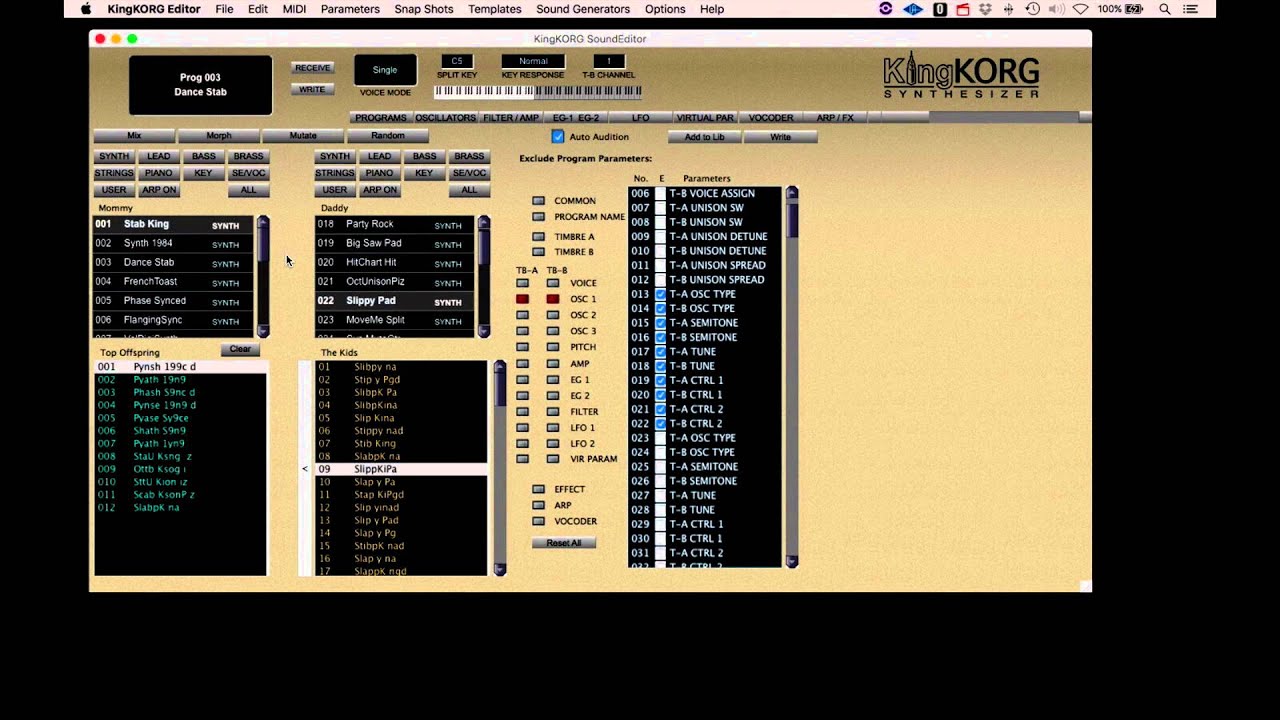Click the Dropbox menu bar icon
The height and width of the screenshot is (720, 1280).
(x=986, y=9)
